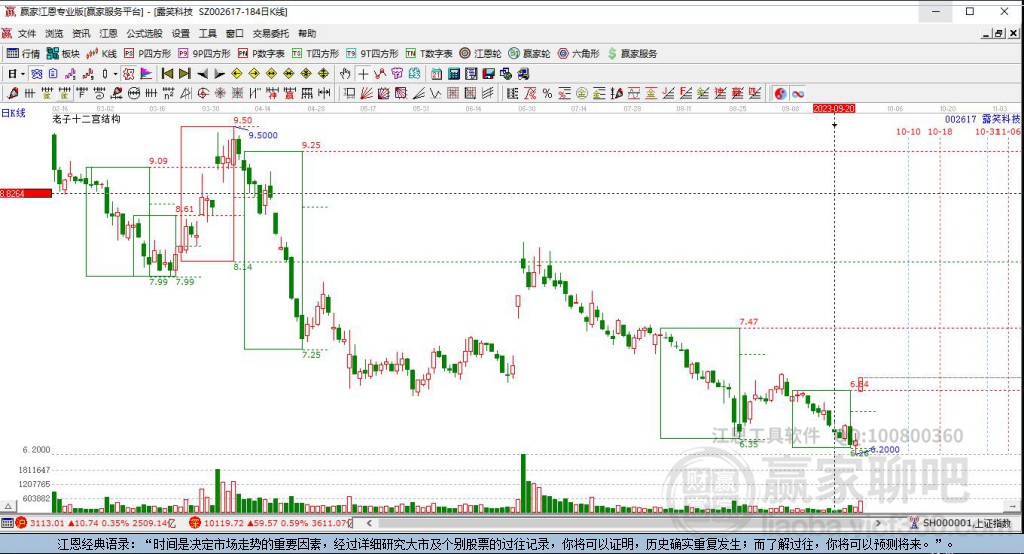This screenshot has width=1024, height=554.
Task: Open the 文件 menu
Action: (27, 33)
